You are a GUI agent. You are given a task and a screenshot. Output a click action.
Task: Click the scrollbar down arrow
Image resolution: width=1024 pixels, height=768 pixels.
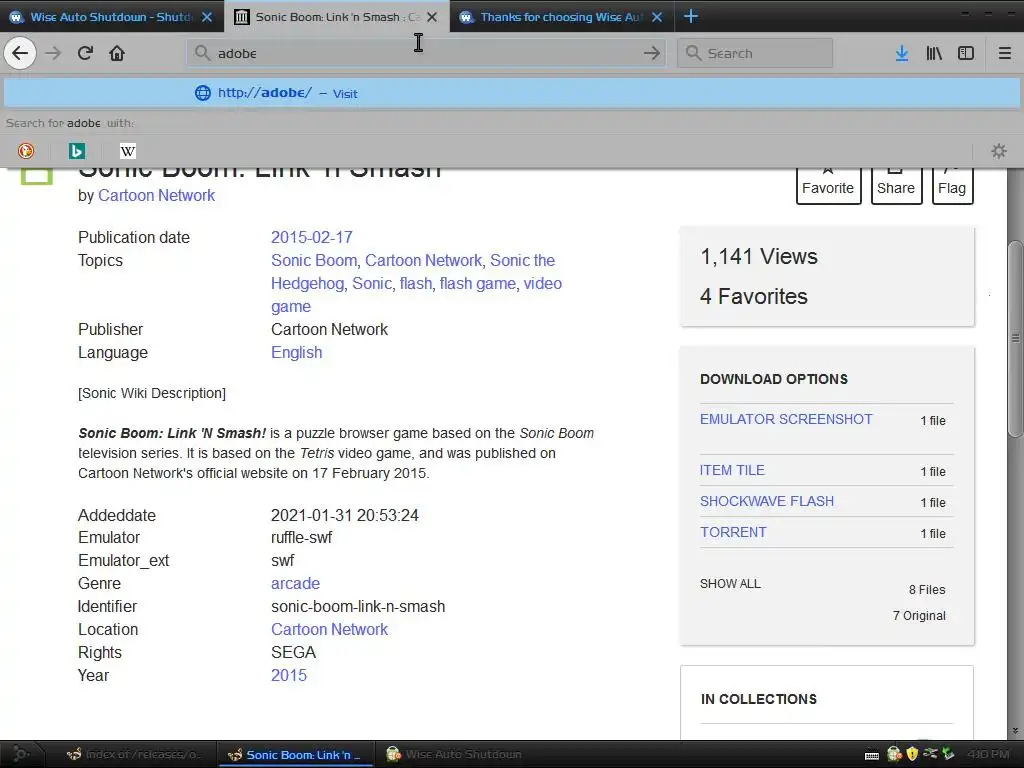pyautogui.click(x=1015, y=731)
